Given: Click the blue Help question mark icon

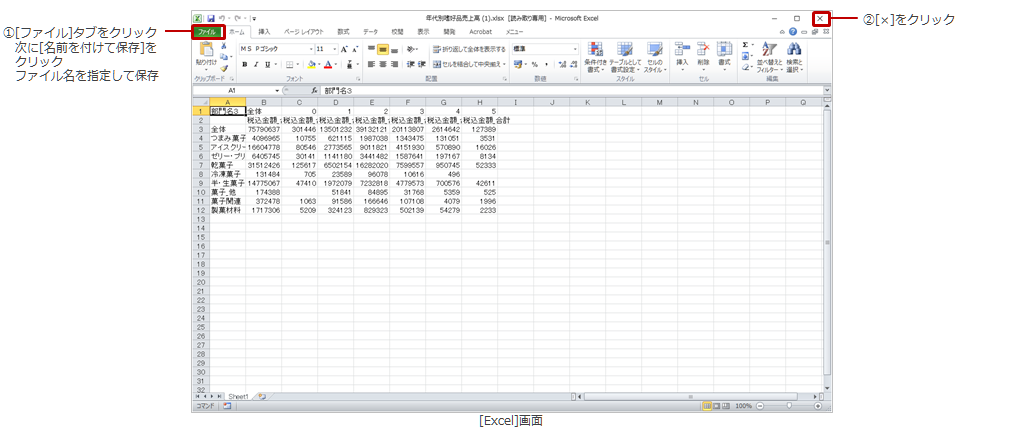Looking at the screenshot, I should [793, 31].
